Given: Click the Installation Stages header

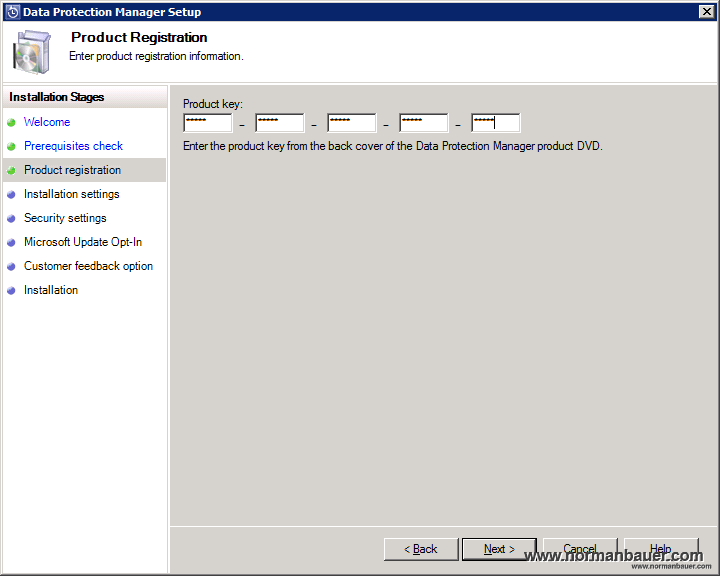Looking at the screenshot, I should pyautogui.click(x=56, y=97).
